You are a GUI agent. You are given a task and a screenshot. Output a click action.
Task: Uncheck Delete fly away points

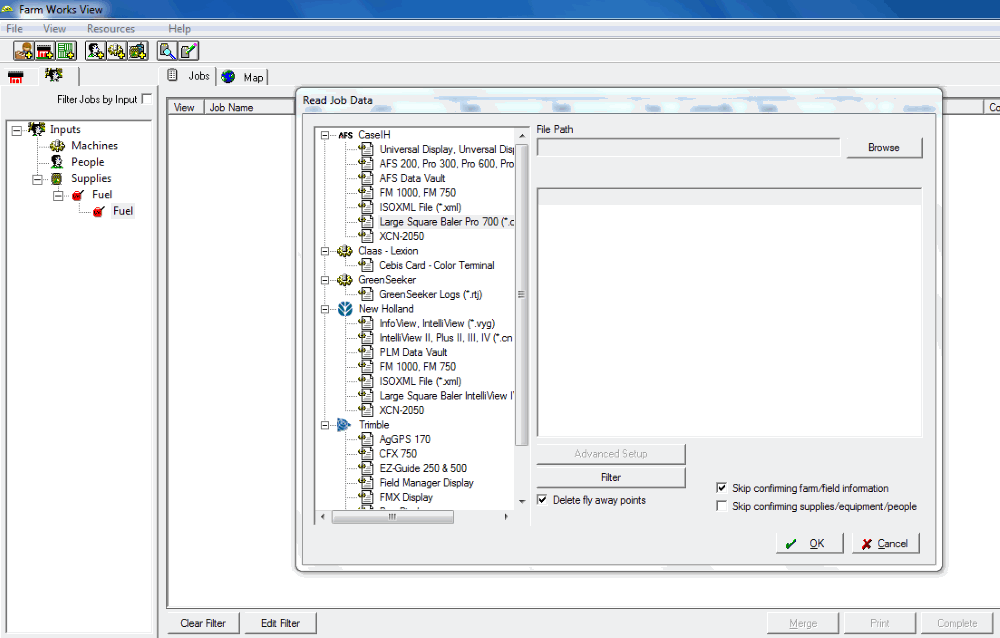pyautogui.click(x=542, y=500)
